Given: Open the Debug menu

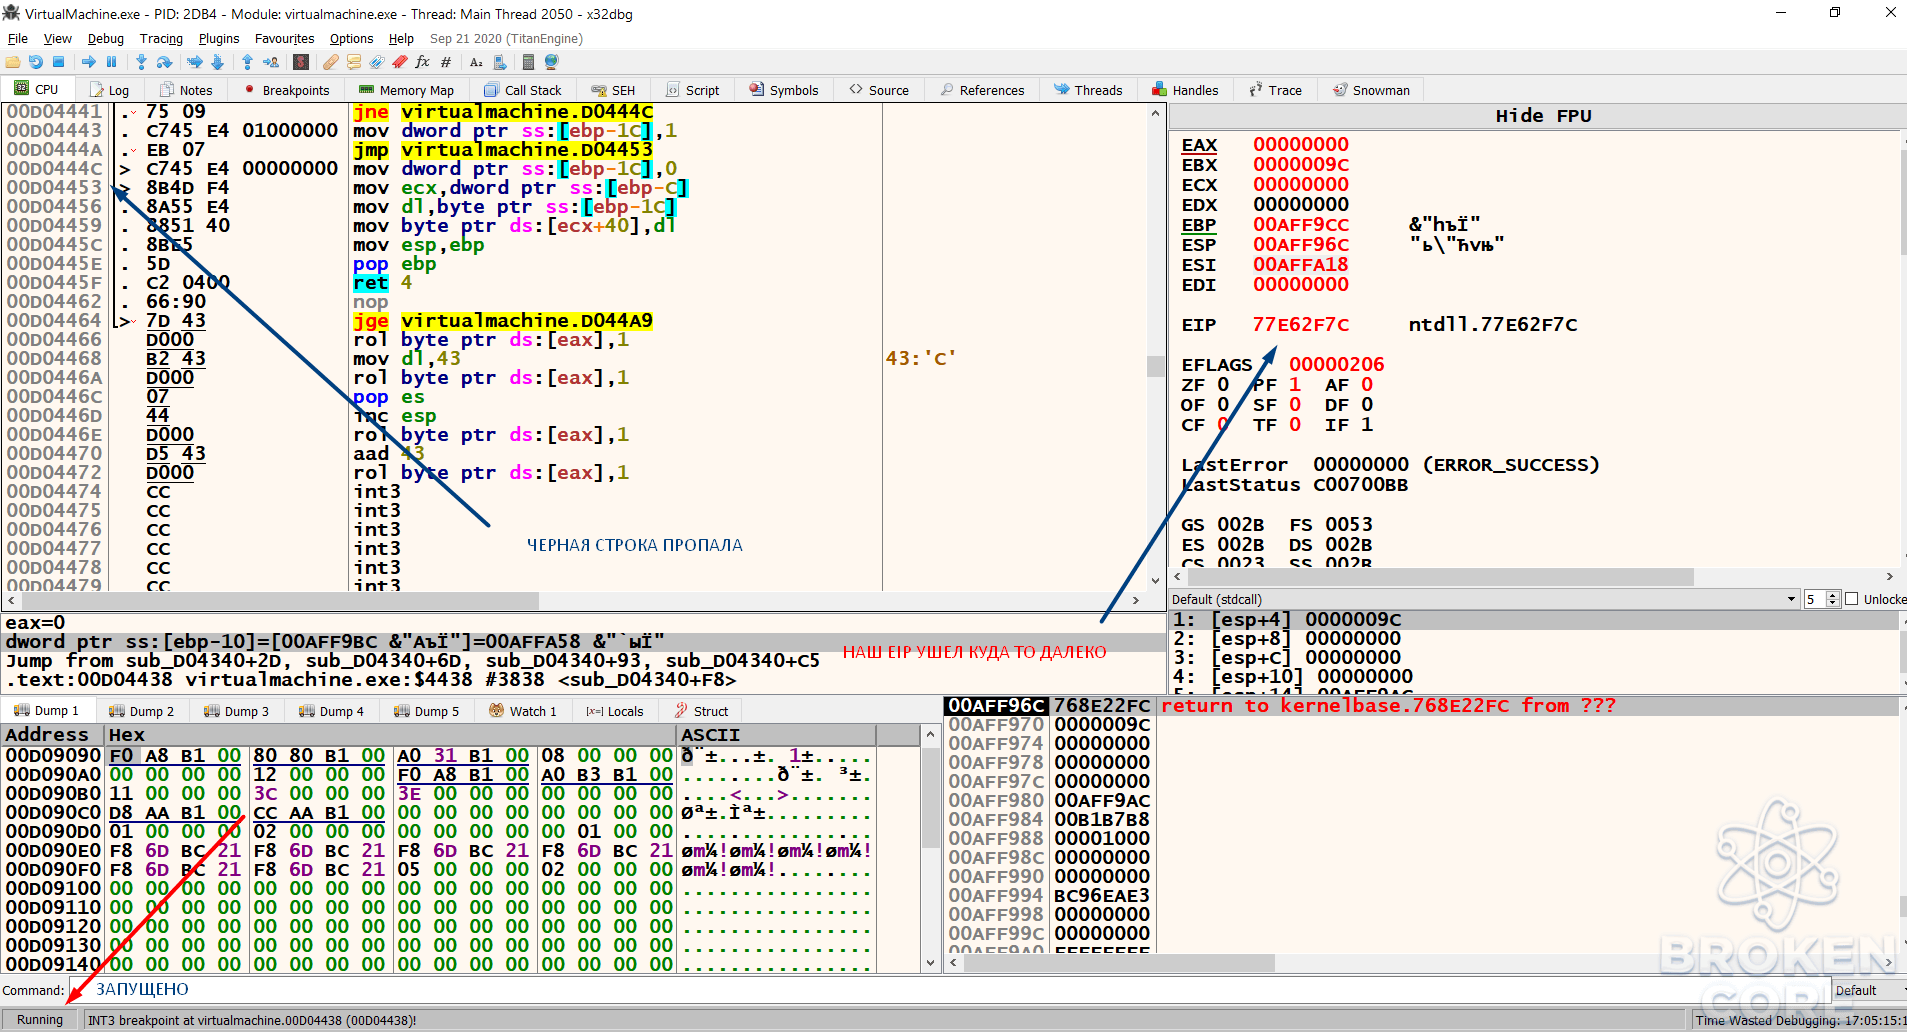Looking at the screenshot, I should (x=105, y=39).
